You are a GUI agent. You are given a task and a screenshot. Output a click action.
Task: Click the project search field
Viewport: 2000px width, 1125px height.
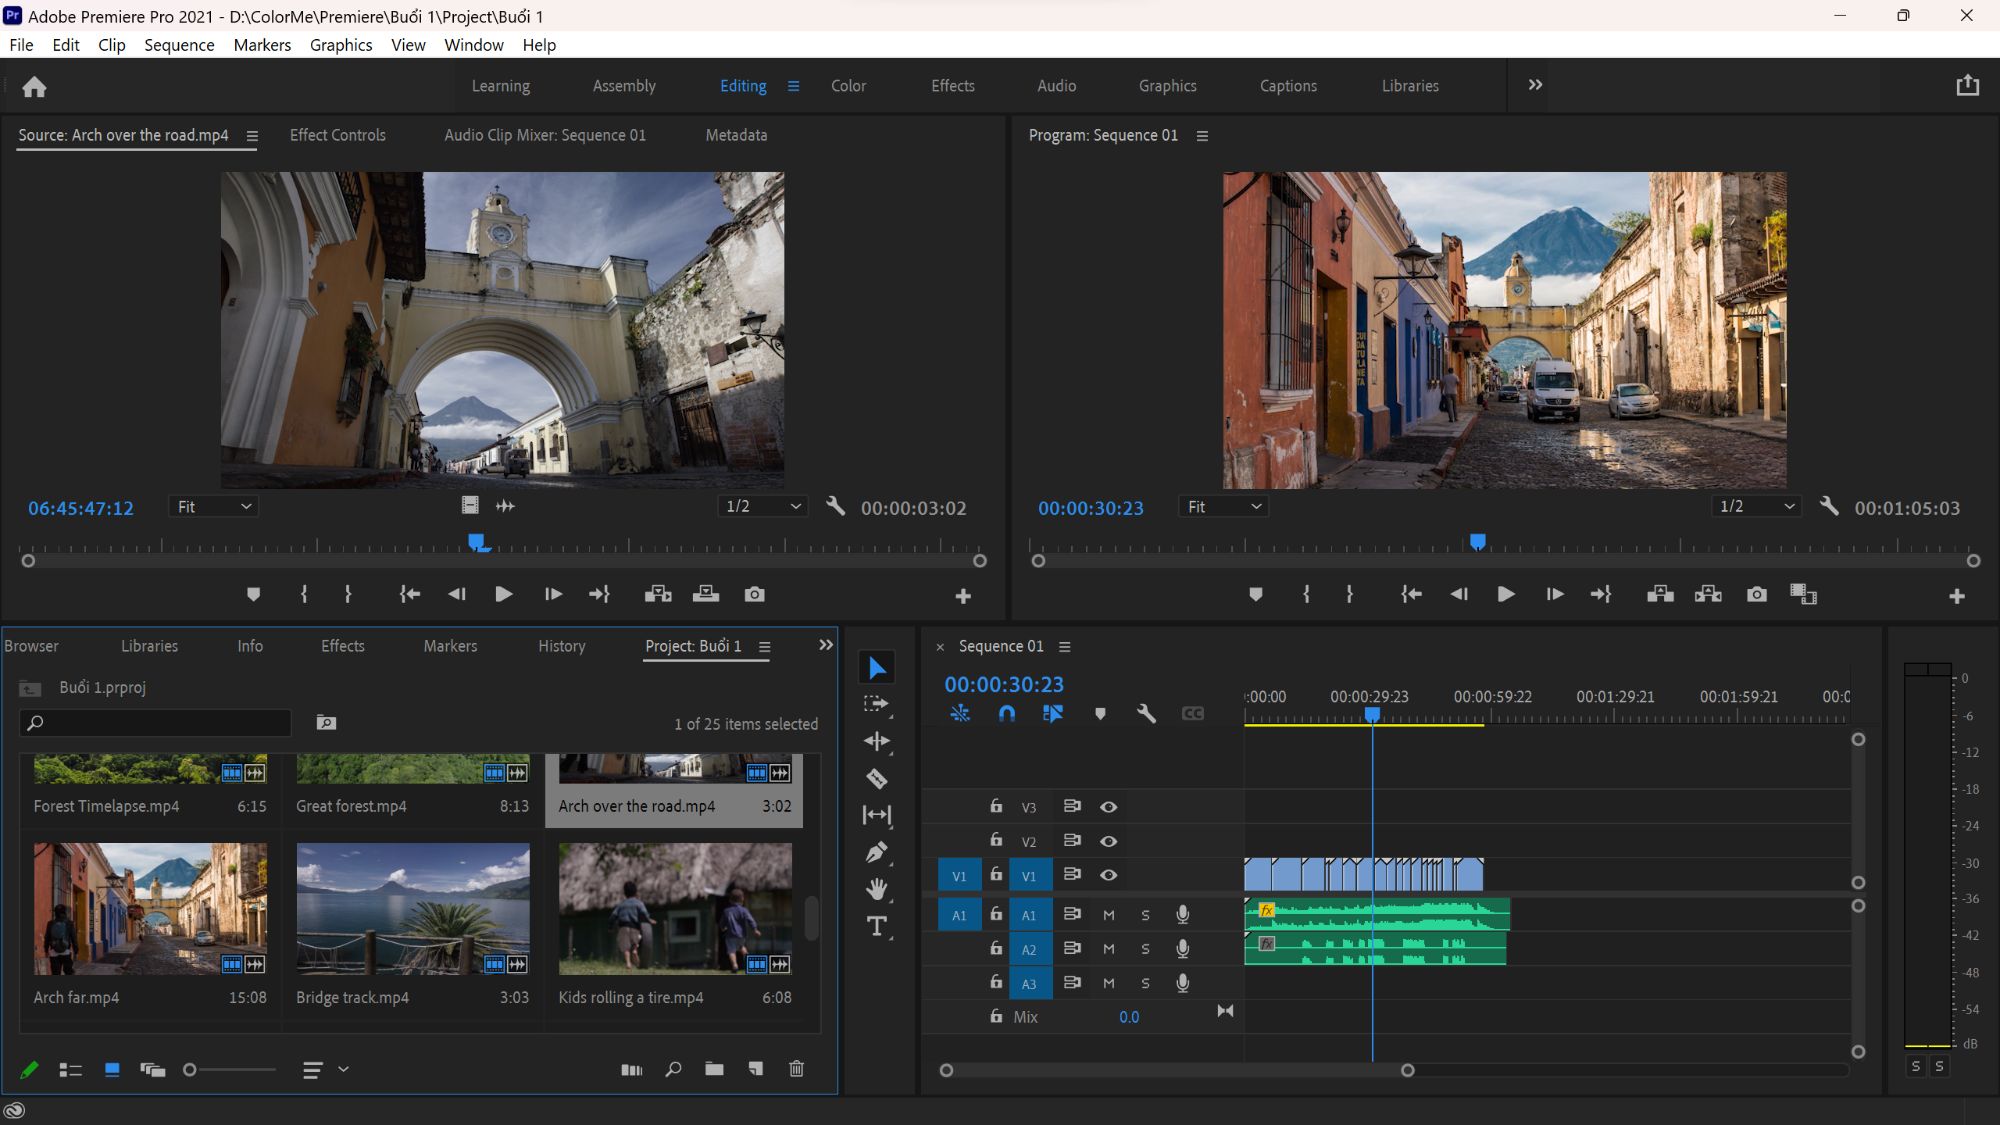point(155,723)
